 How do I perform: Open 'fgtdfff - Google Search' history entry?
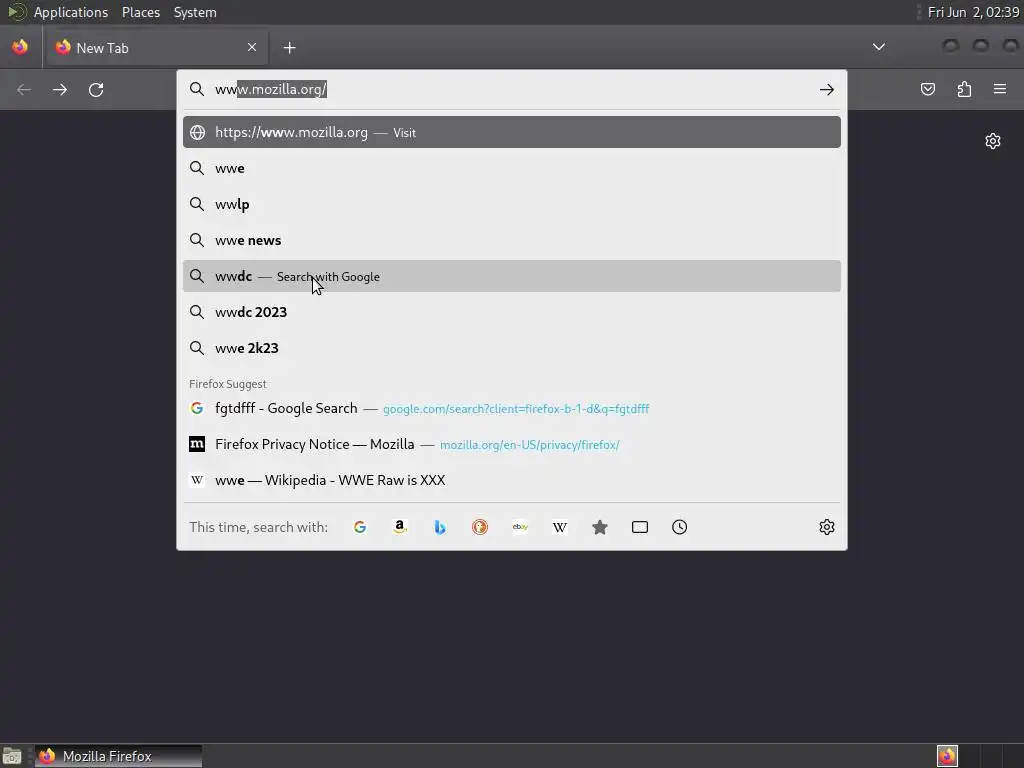511,408
